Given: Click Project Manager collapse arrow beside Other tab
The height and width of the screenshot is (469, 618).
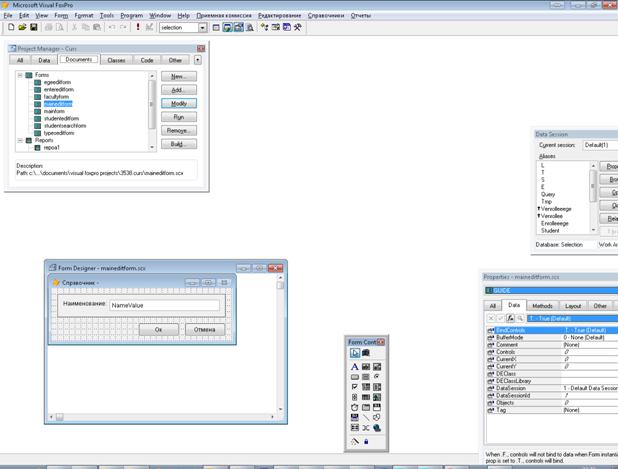Looking at the screenshot, I should (197, 60).
